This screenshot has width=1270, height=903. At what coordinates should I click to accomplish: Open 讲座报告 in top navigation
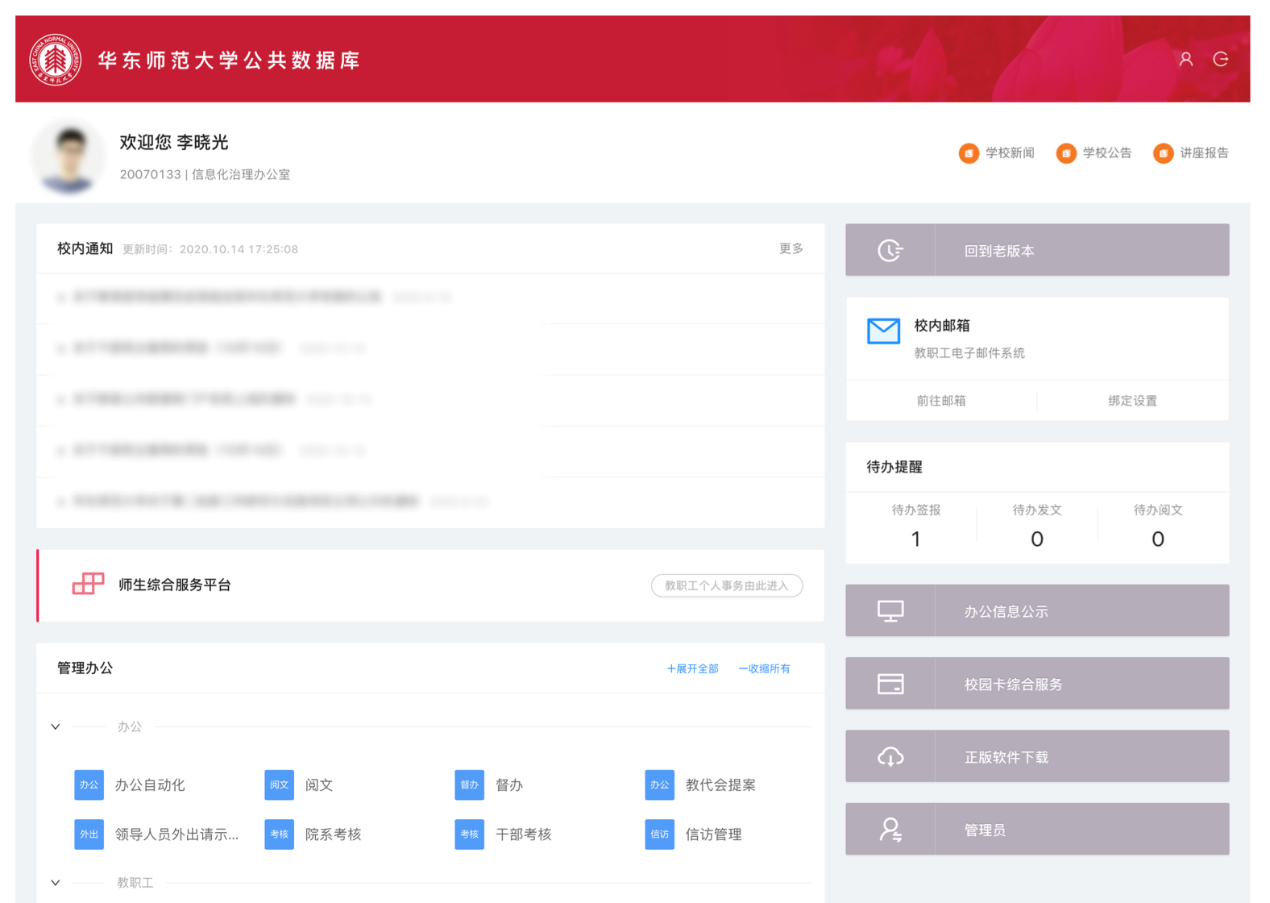[x=1191, y=153]
